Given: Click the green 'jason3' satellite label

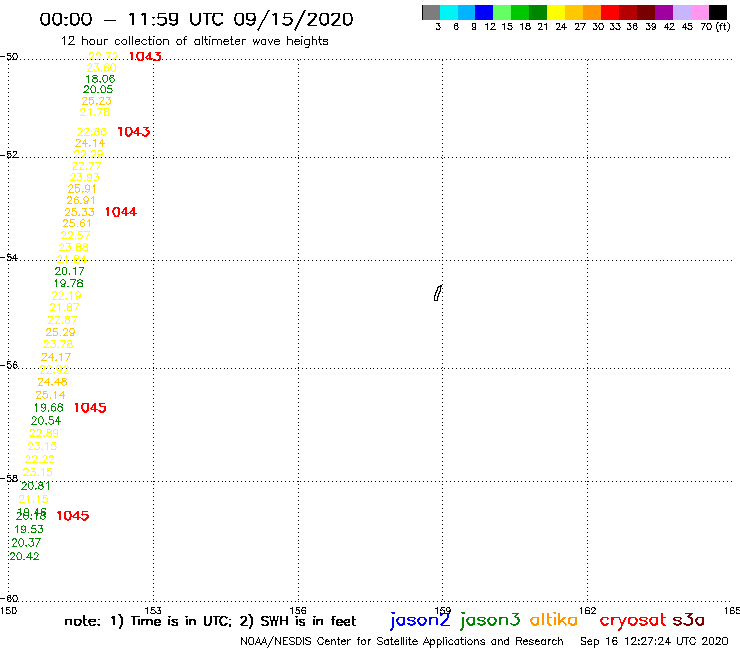Looking at the screenshot, I should [490, 620].
